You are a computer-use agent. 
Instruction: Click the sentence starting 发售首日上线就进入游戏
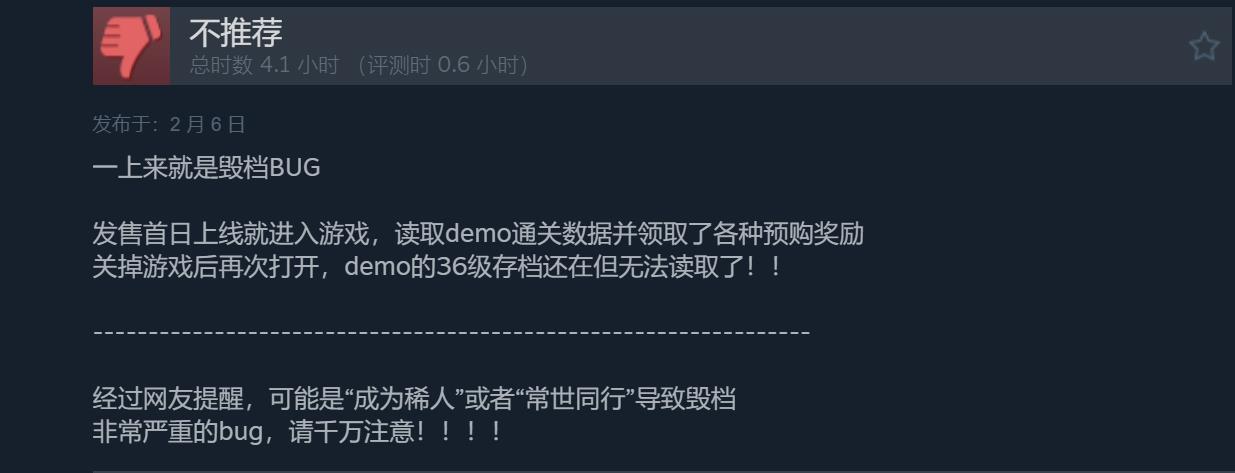pyautogui.click(x=478, y=235)
